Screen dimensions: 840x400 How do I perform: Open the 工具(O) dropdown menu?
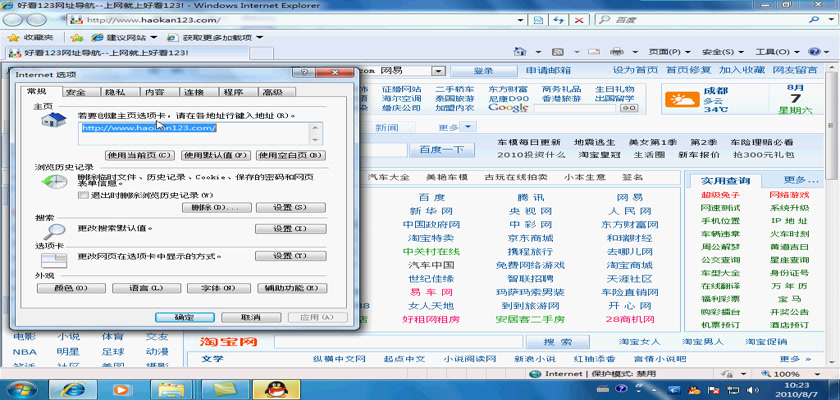pyautogui.click(x=773, y=53)
